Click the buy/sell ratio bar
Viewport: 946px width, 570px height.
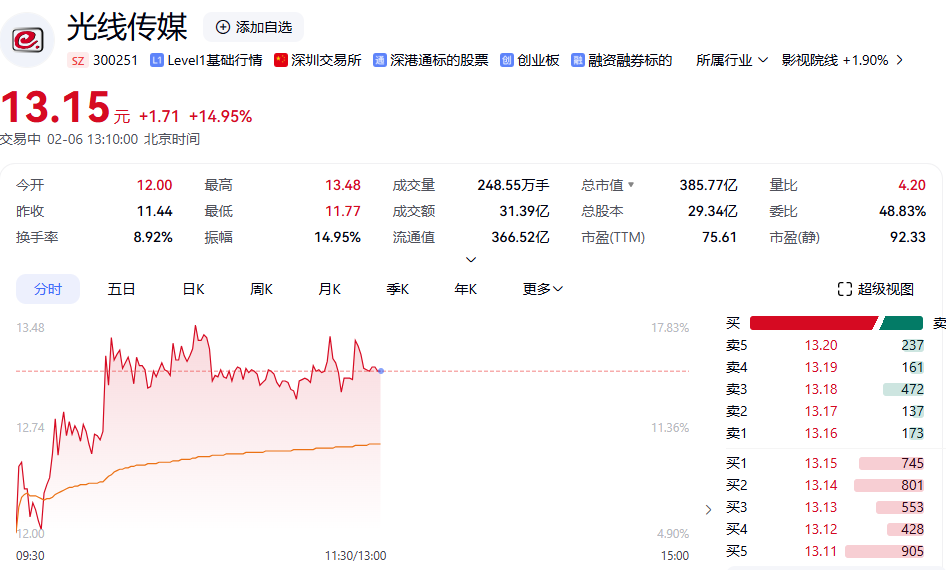coord(836,323)
